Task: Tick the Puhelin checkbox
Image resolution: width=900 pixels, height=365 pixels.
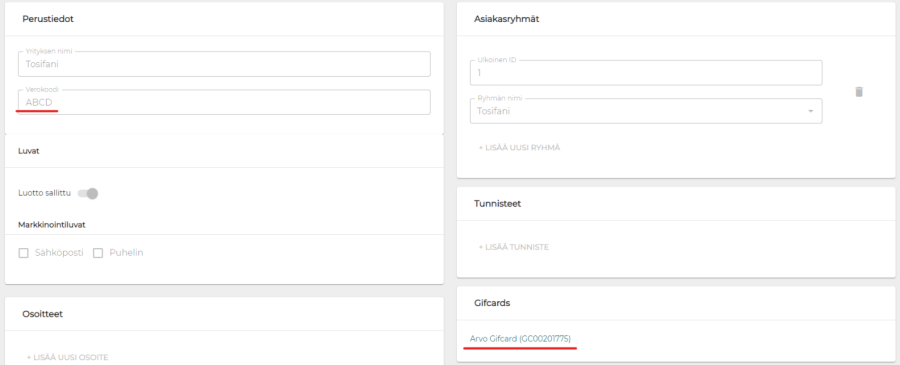Action: [98, 253]
